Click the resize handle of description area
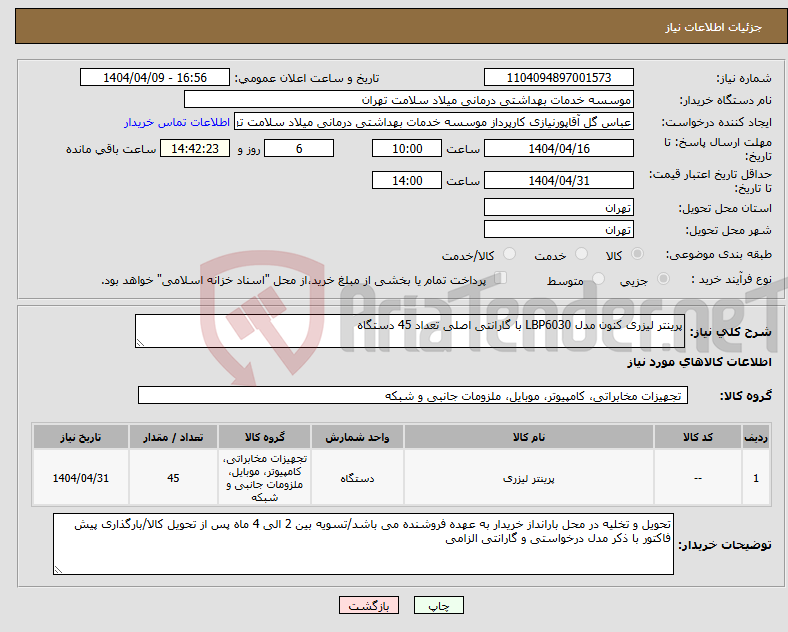 [x=140, y=343]
